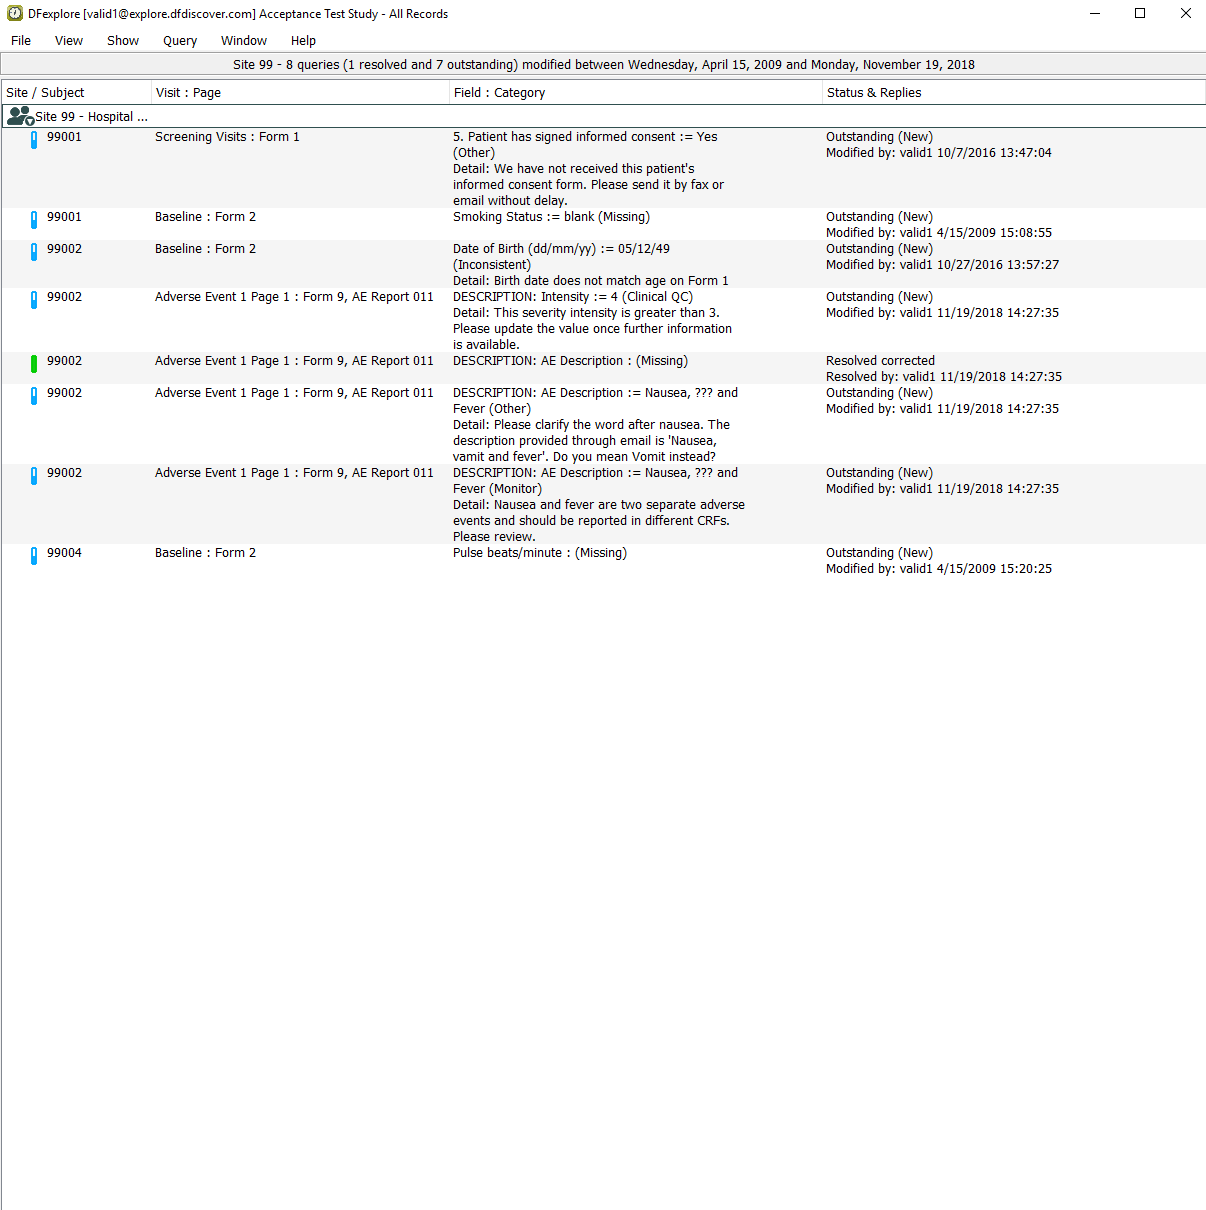Click the green resolved query status icon

(x=34, y=364)
